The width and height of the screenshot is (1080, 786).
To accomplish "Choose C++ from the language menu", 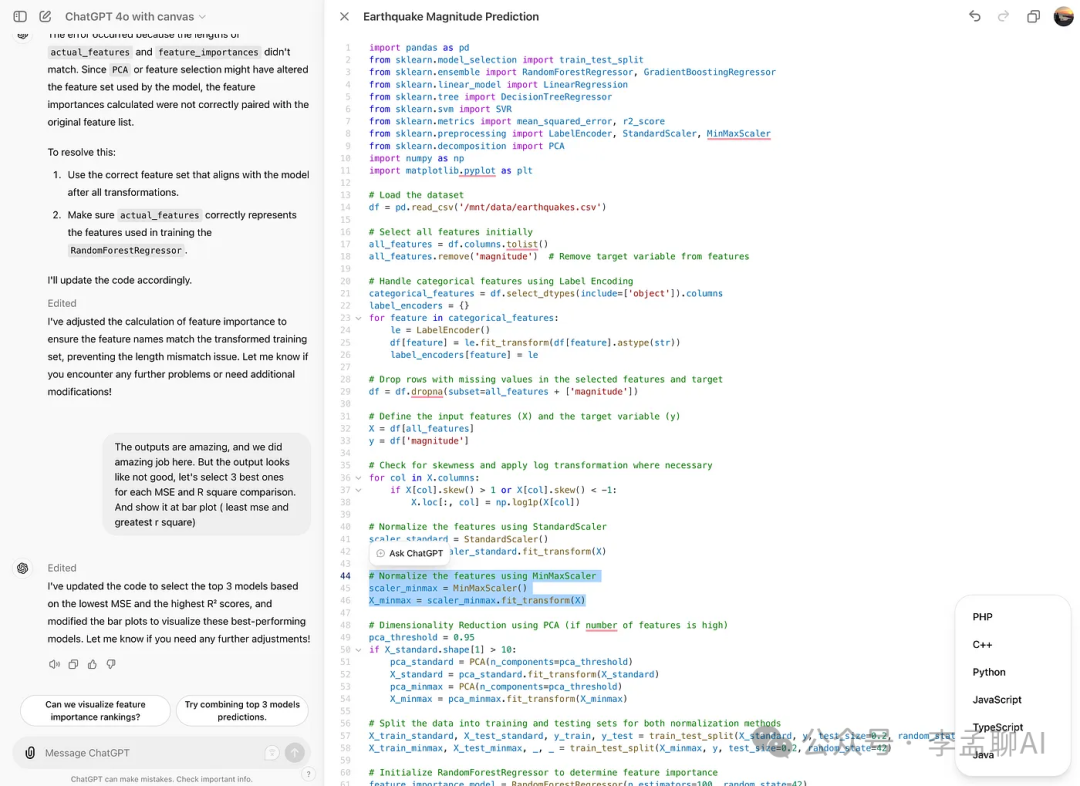I will coord(982,645).
